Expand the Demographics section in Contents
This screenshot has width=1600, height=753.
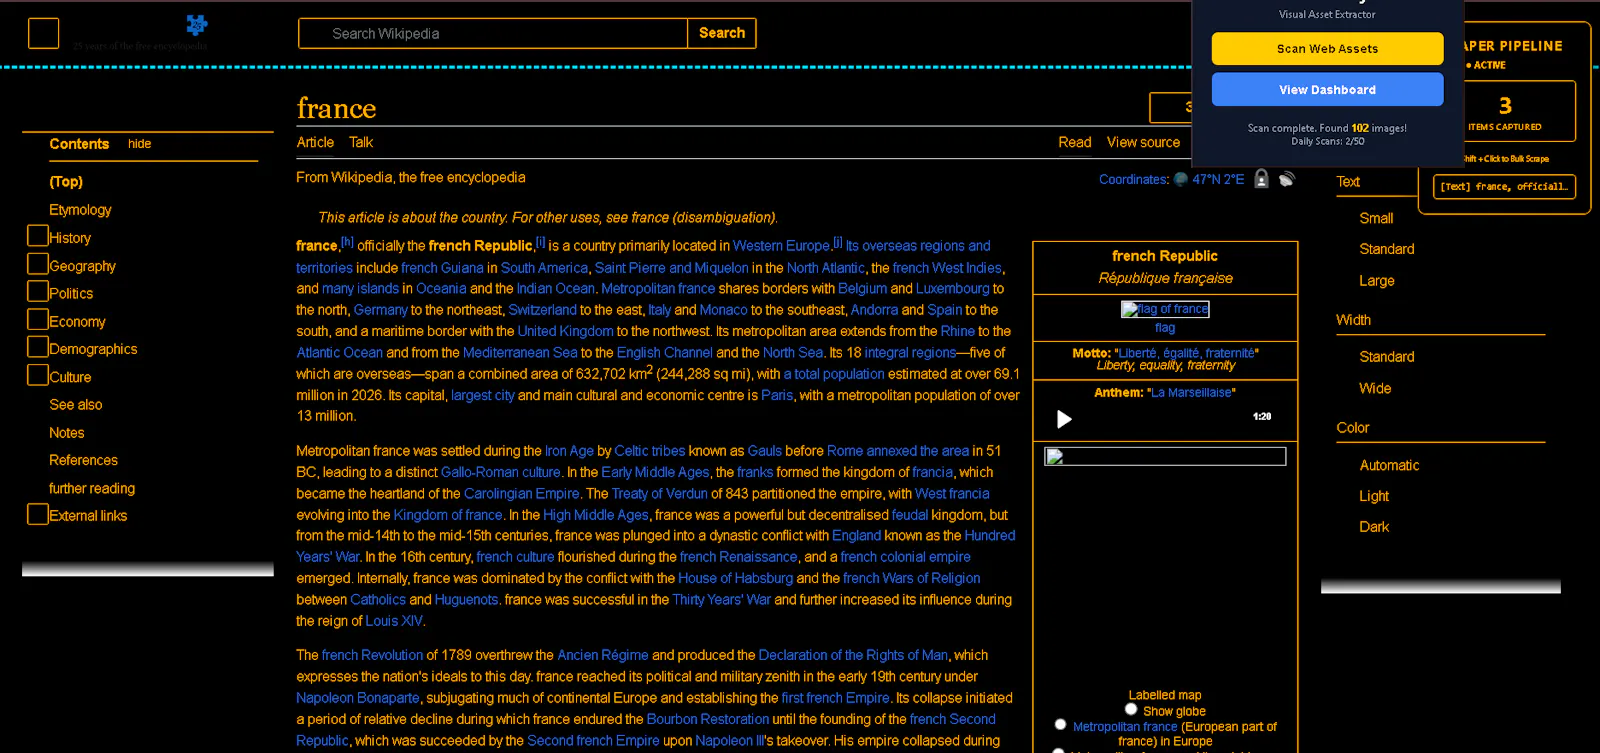coord(38,347)
